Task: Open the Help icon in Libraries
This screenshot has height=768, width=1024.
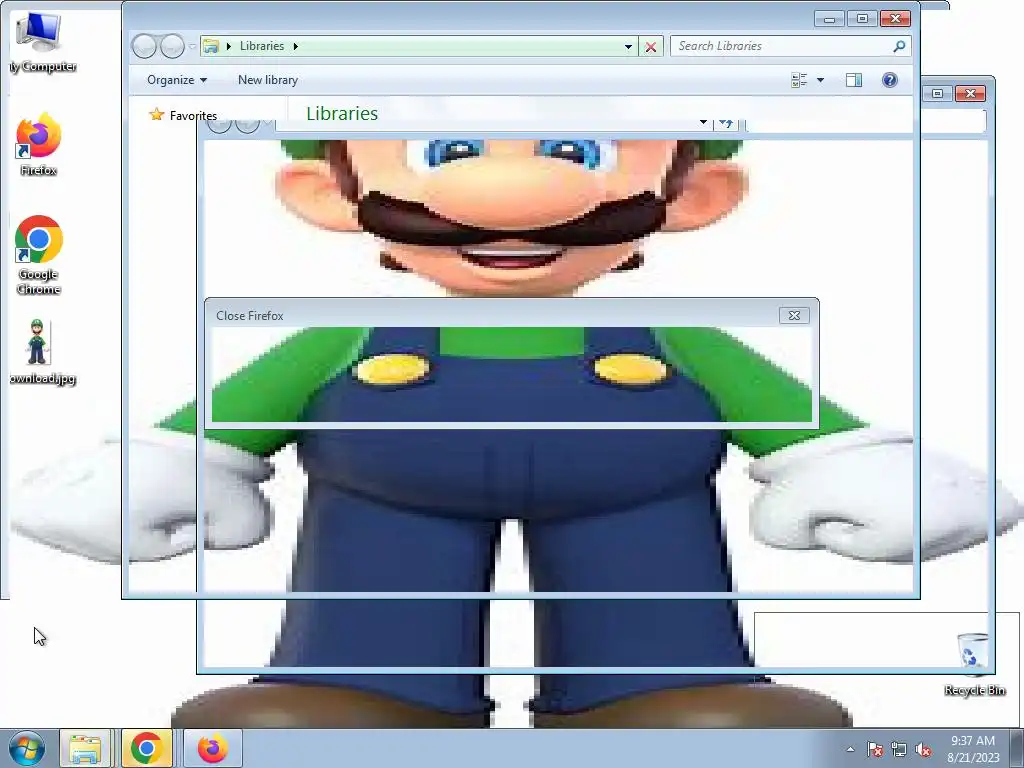Action: click(889, 80)
